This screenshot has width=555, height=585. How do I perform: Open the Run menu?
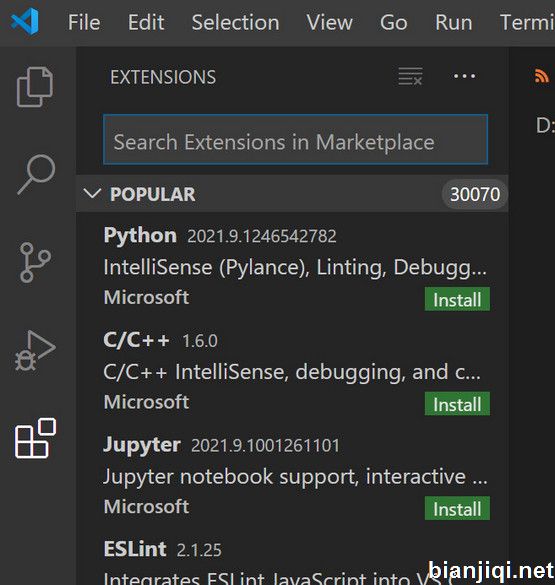pyautogui.click(x=454, y=22)
